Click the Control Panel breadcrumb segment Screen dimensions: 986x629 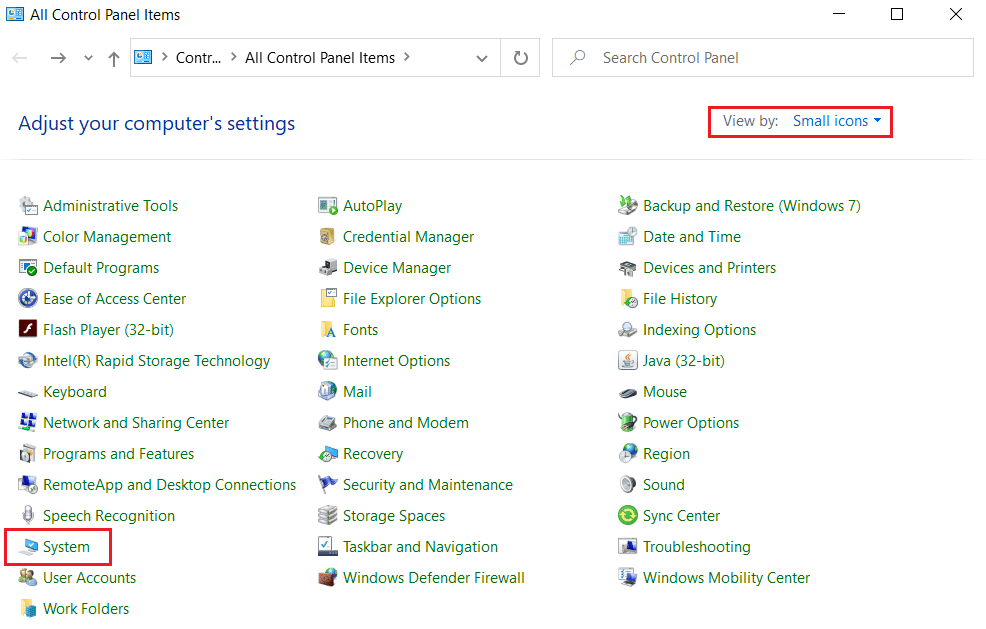[198, 58]
